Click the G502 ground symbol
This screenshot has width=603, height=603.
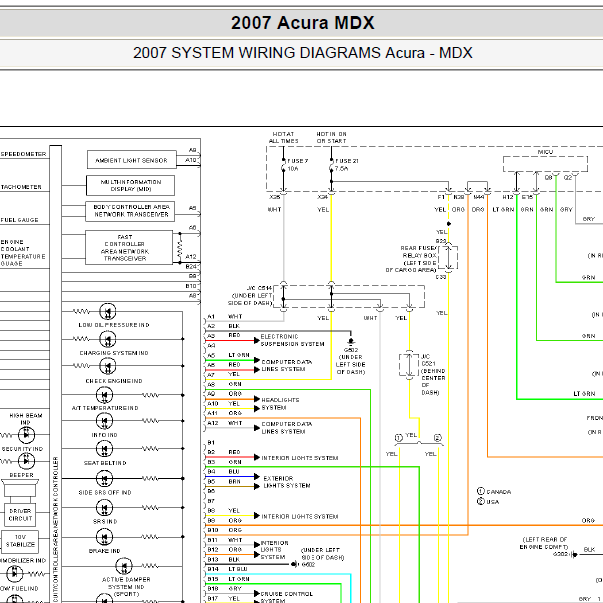pyautogui.click(x=350, y=341)
